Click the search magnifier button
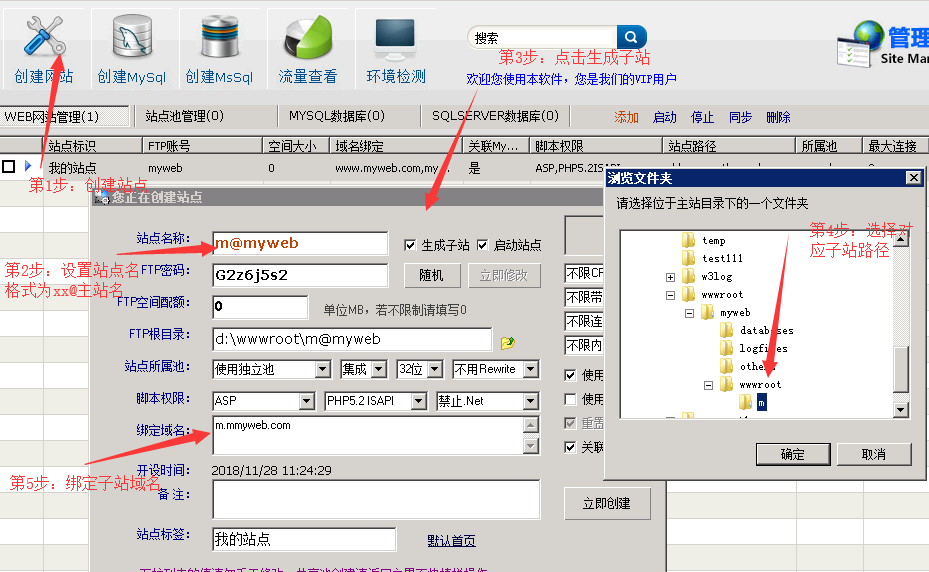The width and height of the screenshot is (929, 572). (632, 38)
